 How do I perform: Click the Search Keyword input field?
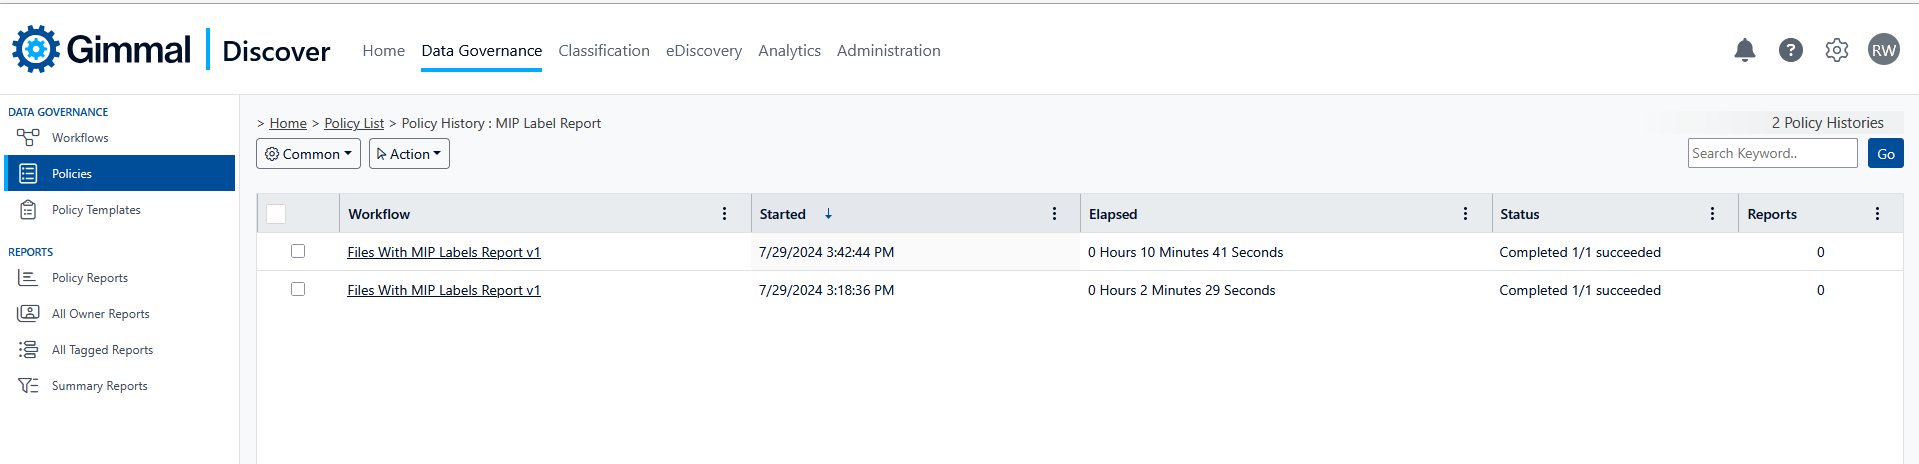[x=1772, y=153]
